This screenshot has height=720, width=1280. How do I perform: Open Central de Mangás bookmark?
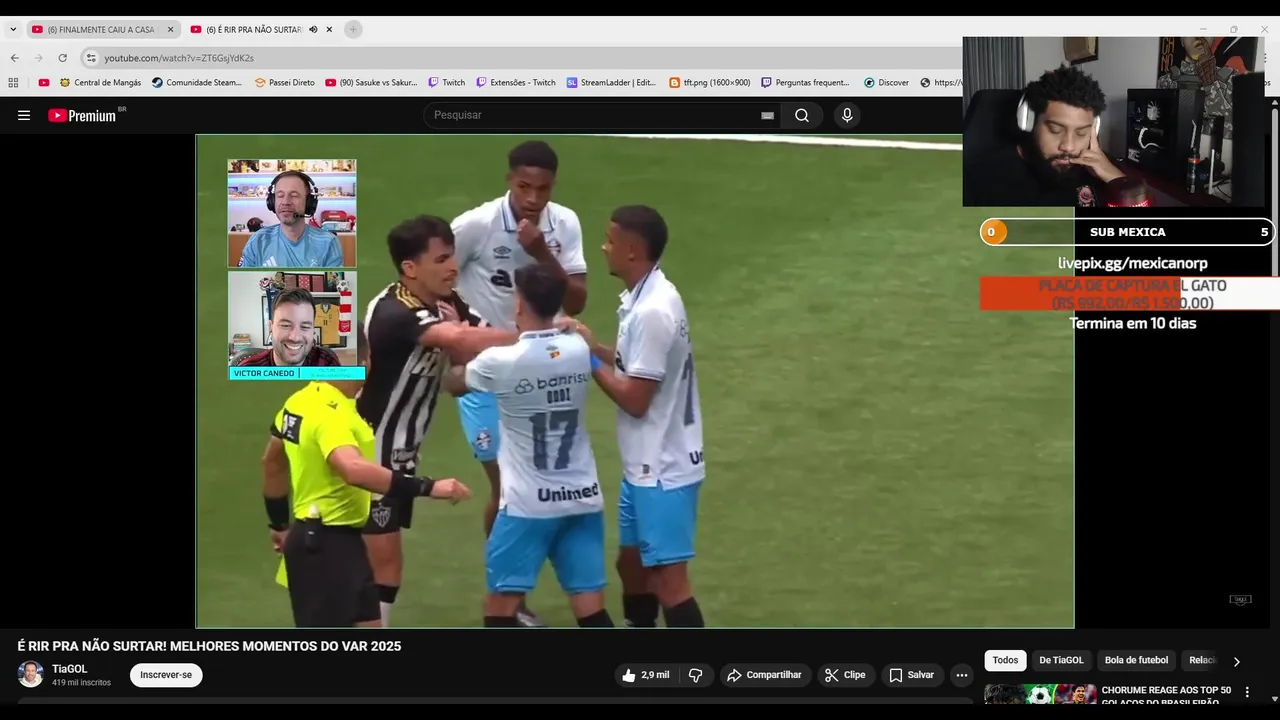[x=100, y=83]
